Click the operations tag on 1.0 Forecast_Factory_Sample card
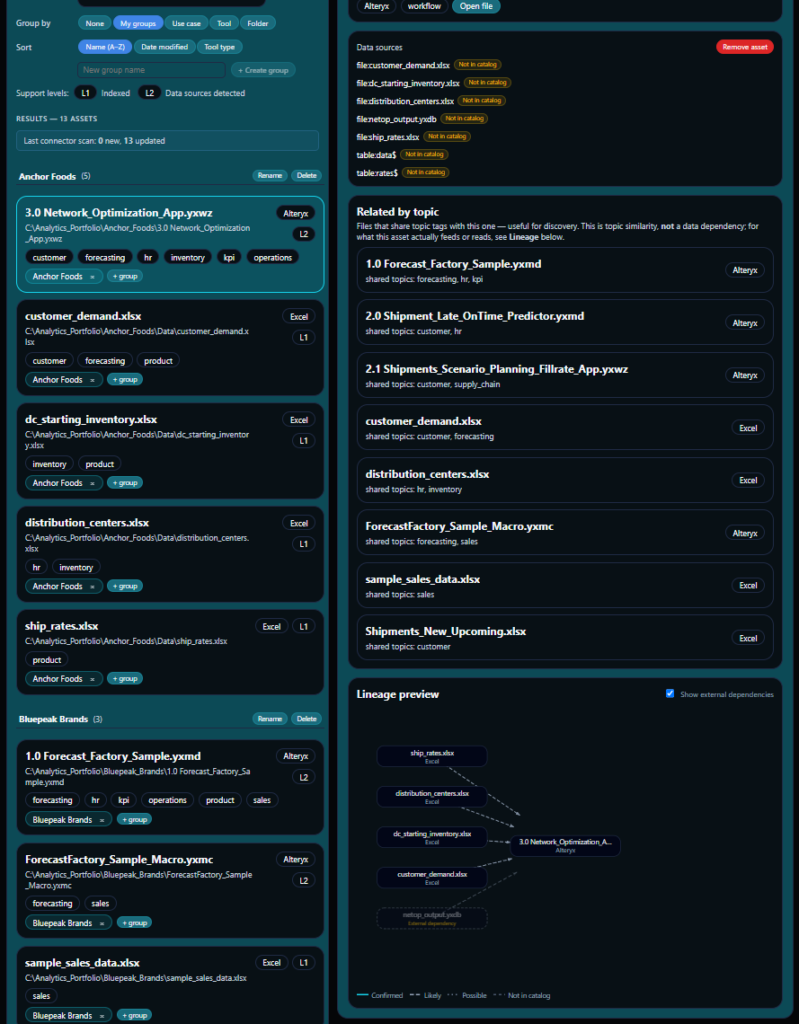 click(167, 800)
